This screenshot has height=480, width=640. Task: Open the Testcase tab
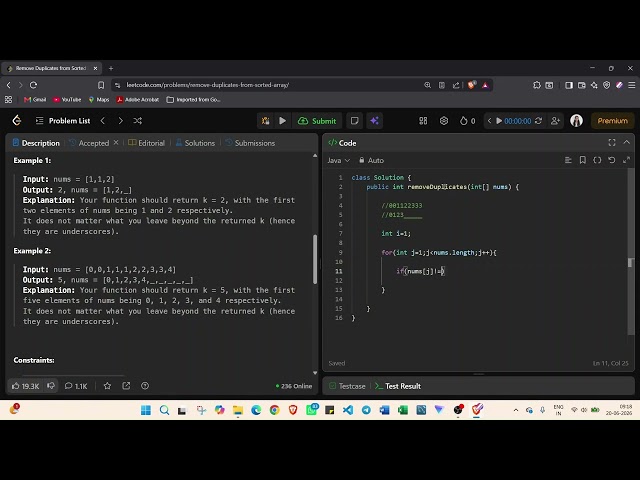tap(347, 386)
